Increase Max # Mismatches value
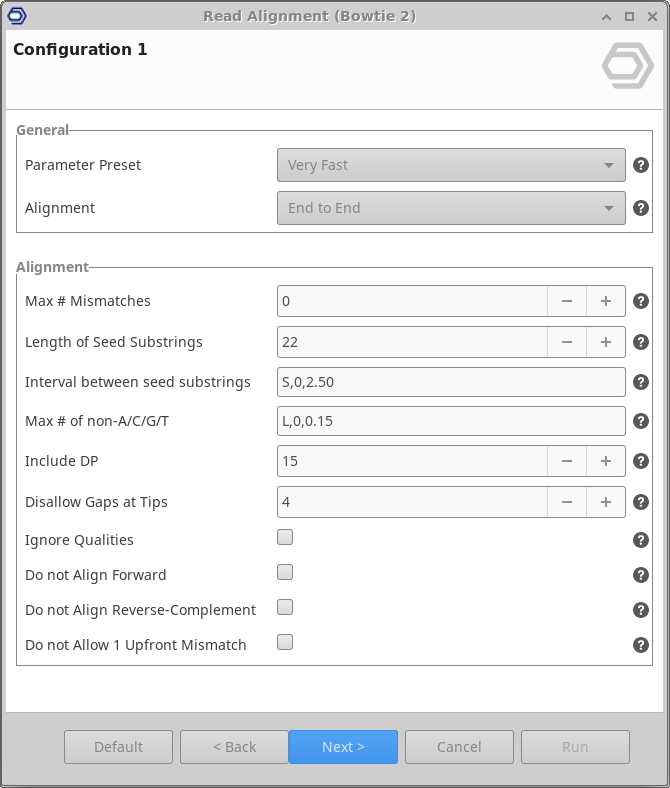 [605, 301]
